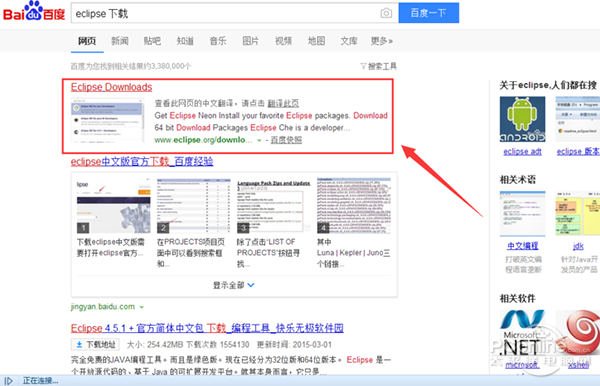The image size is (600, 386).
Task: Click the red swirl xshell icon
Action: pyautogui.click(x=578, y=333)
